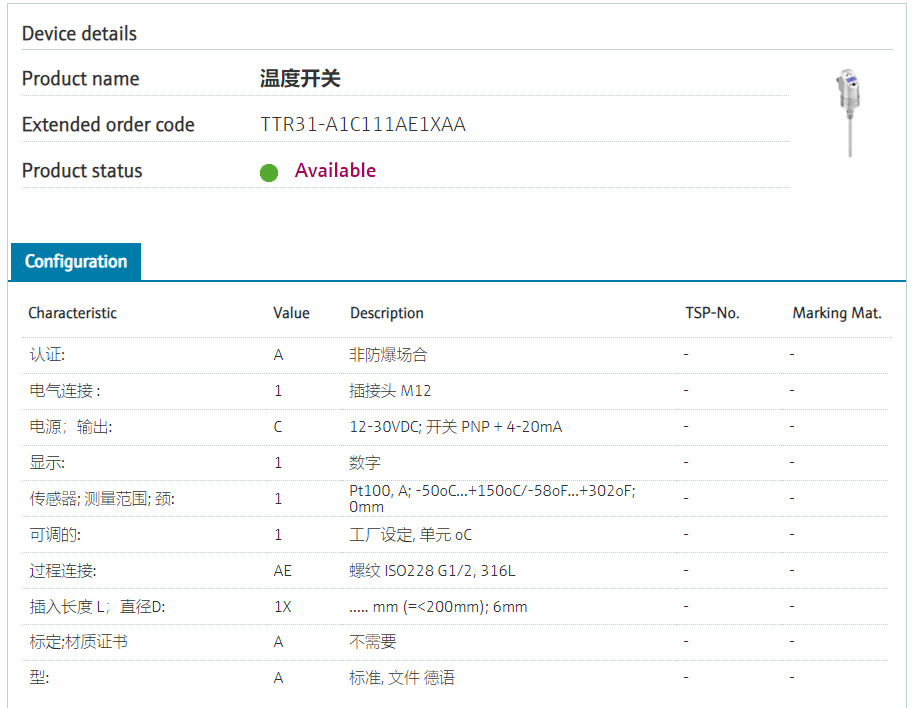Select the 过程连接 characteristic label
The width and height of the screenshot is (916, 708).
point(63,571)
